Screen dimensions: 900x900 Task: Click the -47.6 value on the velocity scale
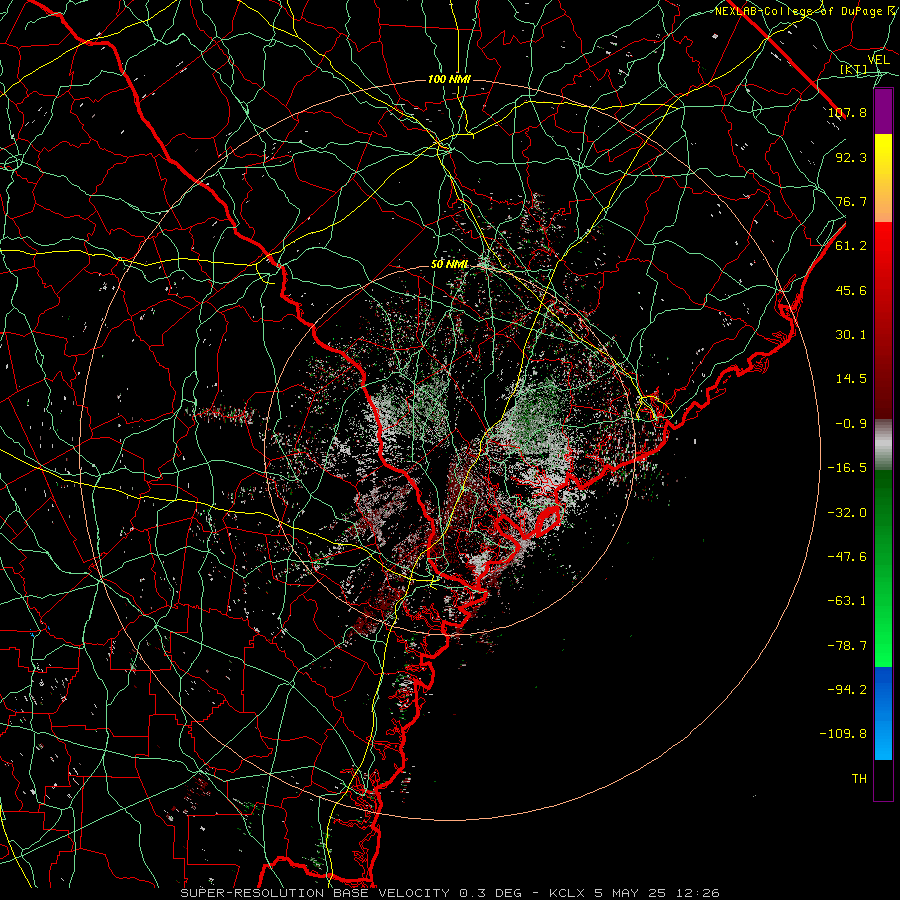(847, 557)
